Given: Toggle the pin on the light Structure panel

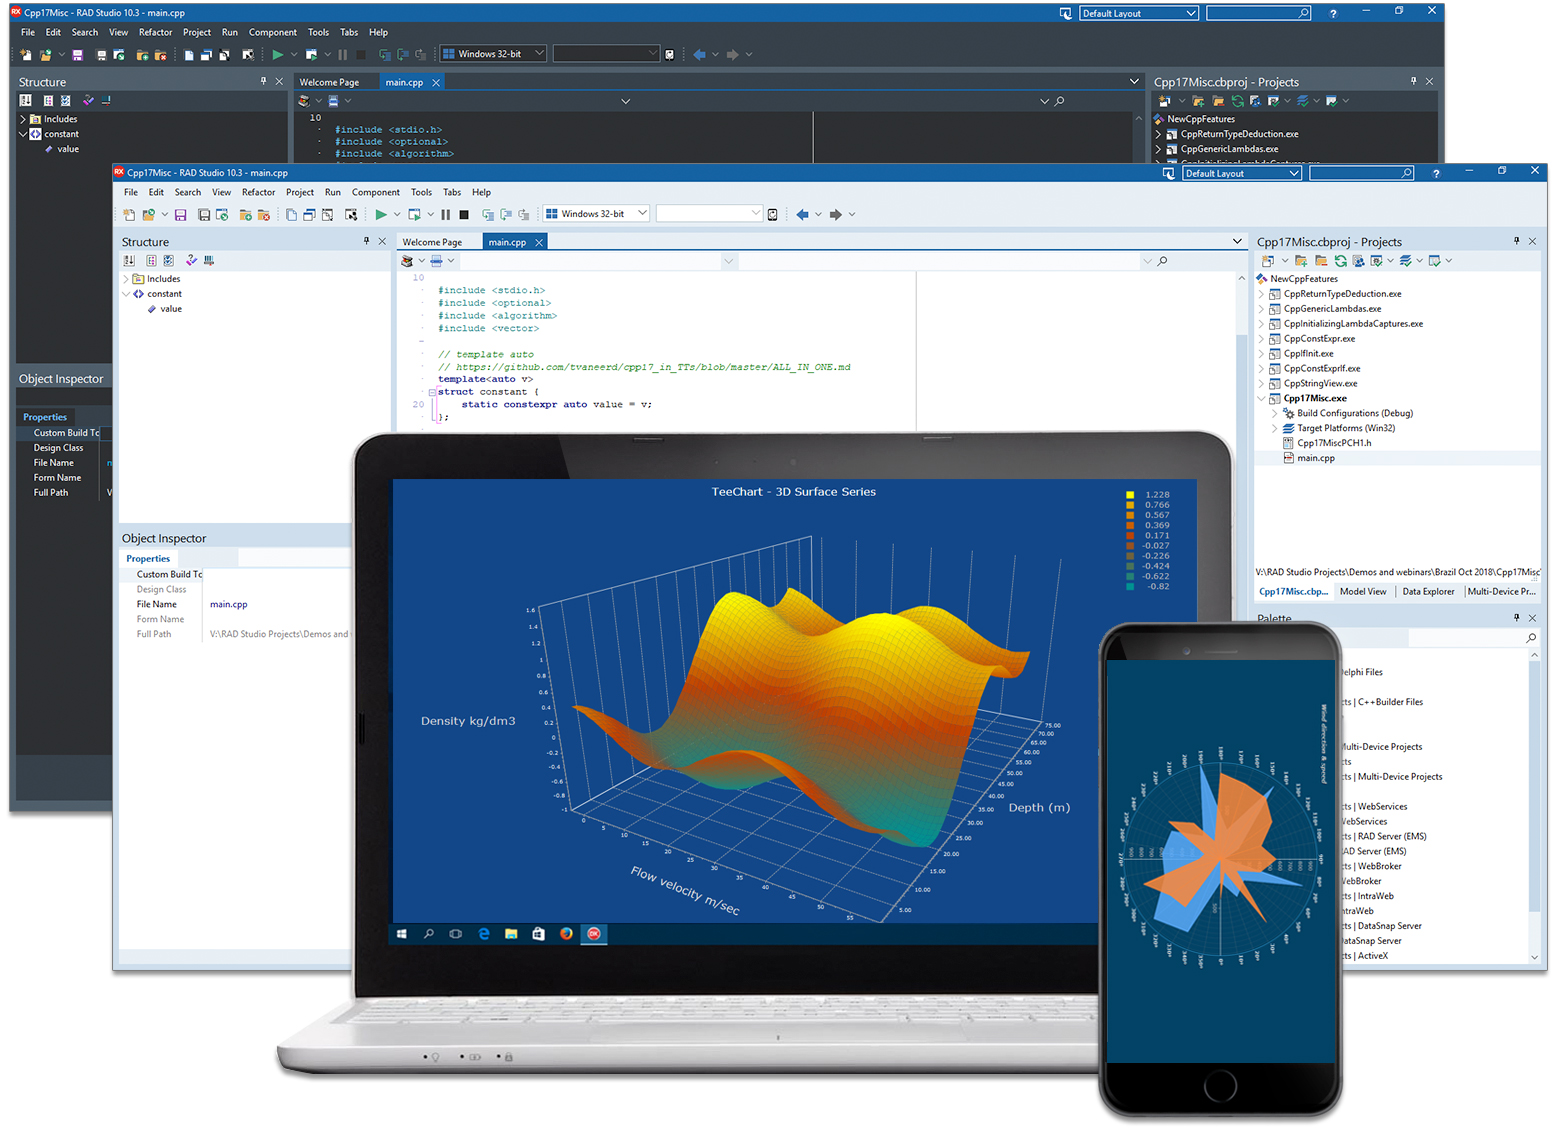Looking at the screenshot, I should pos(366,241).
